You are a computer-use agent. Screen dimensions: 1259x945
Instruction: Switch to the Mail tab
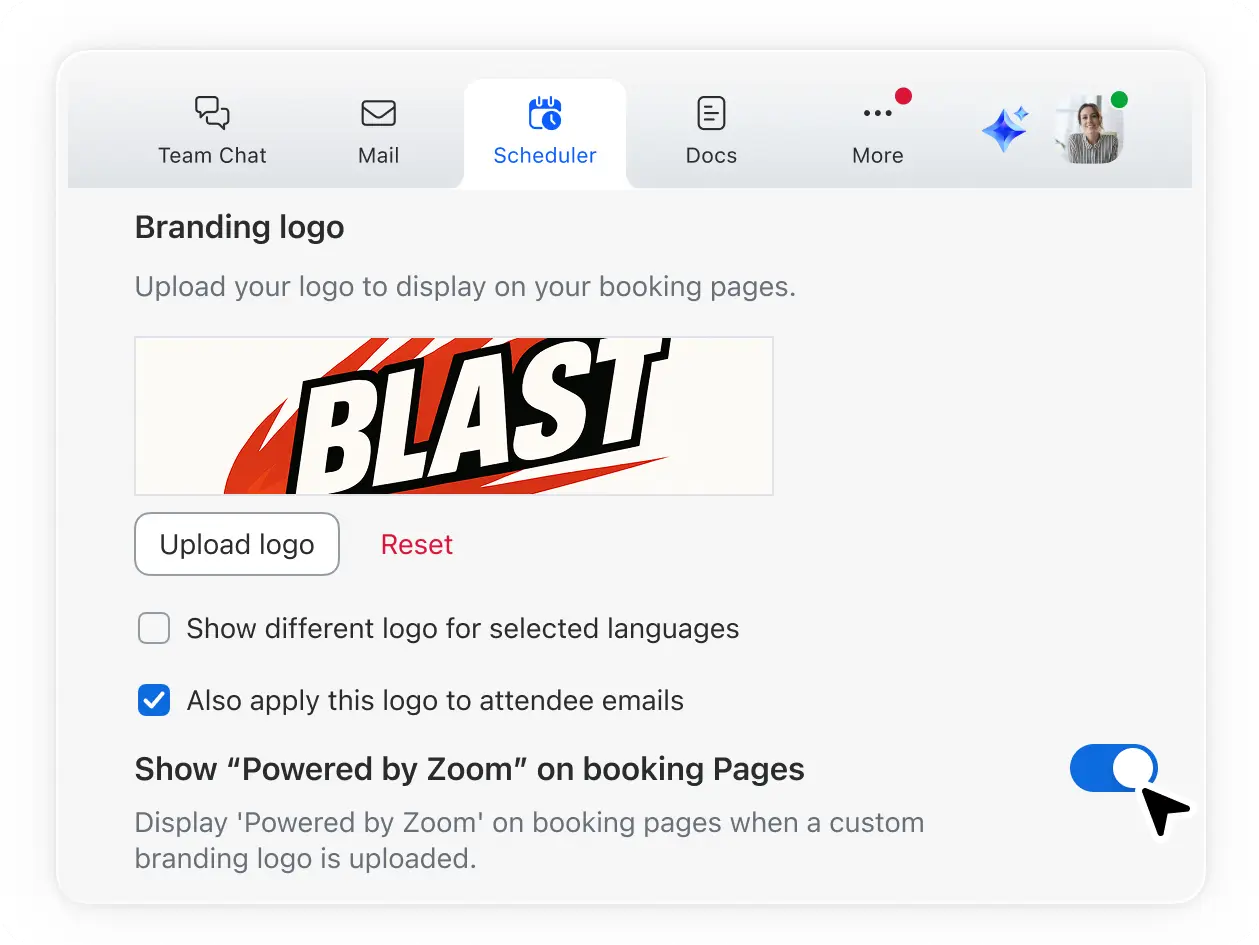378,132
